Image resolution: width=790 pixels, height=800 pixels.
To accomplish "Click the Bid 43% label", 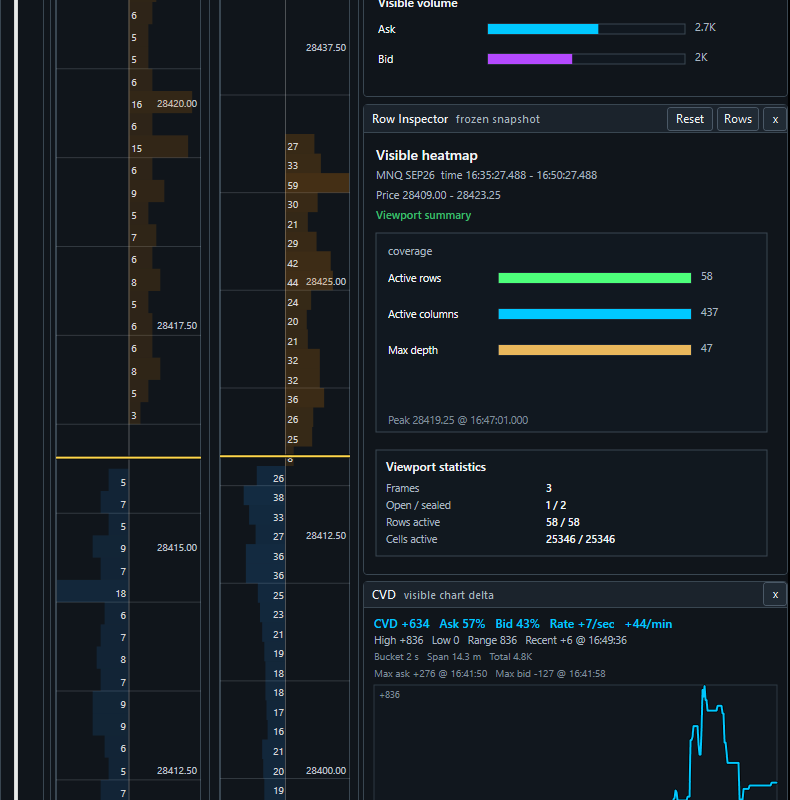I will click(517, 624).
